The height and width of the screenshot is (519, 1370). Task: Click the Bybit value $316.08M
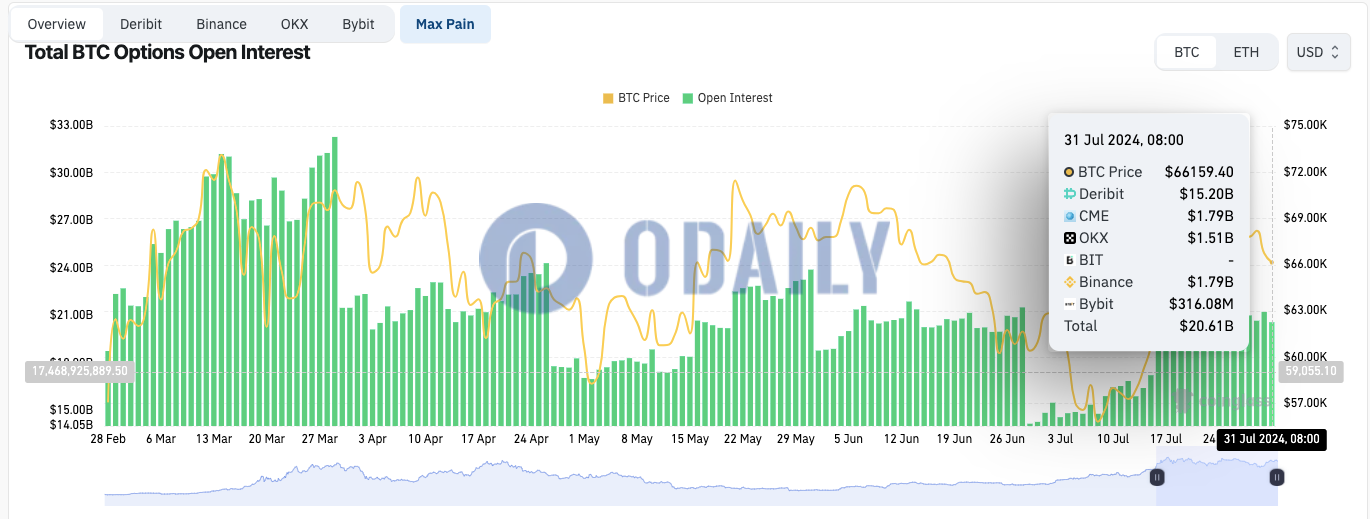[1201, 304]
